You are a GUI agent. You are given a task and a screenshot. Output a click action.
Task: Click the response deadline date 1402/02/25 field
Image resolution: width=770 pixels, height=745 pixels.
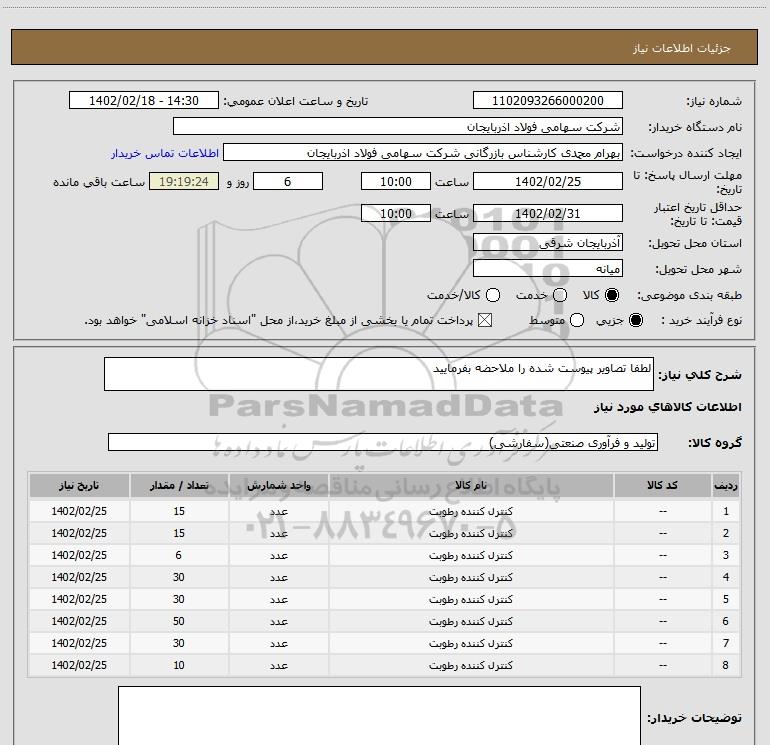click(x=548, y=181)
